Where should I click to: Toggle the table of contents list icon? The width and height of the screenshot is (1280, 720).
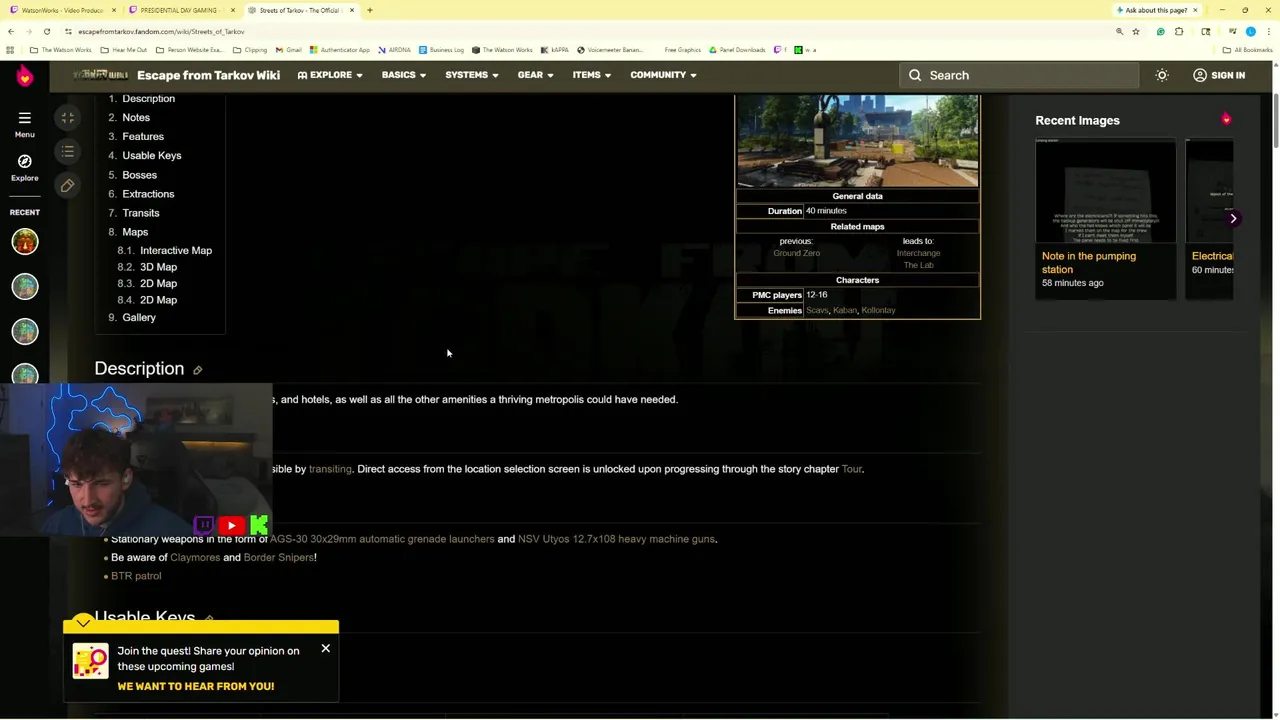(67, 152)
